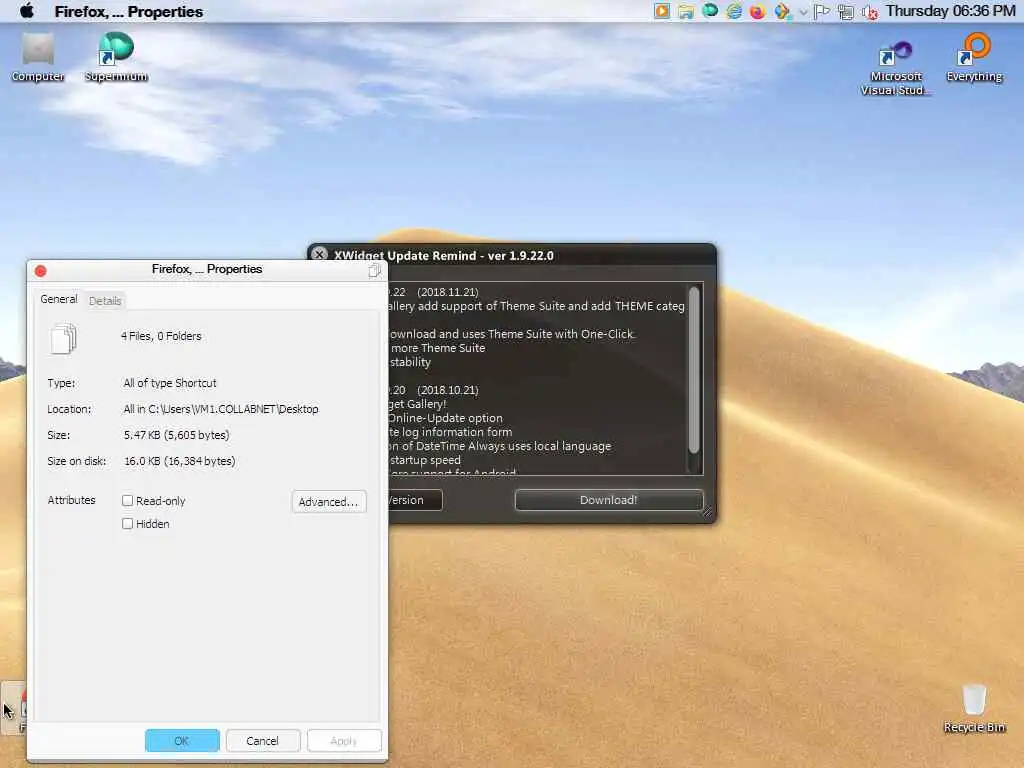Click the multiple files icon in Properties
1024x768 pixels.
pos(63,338)
